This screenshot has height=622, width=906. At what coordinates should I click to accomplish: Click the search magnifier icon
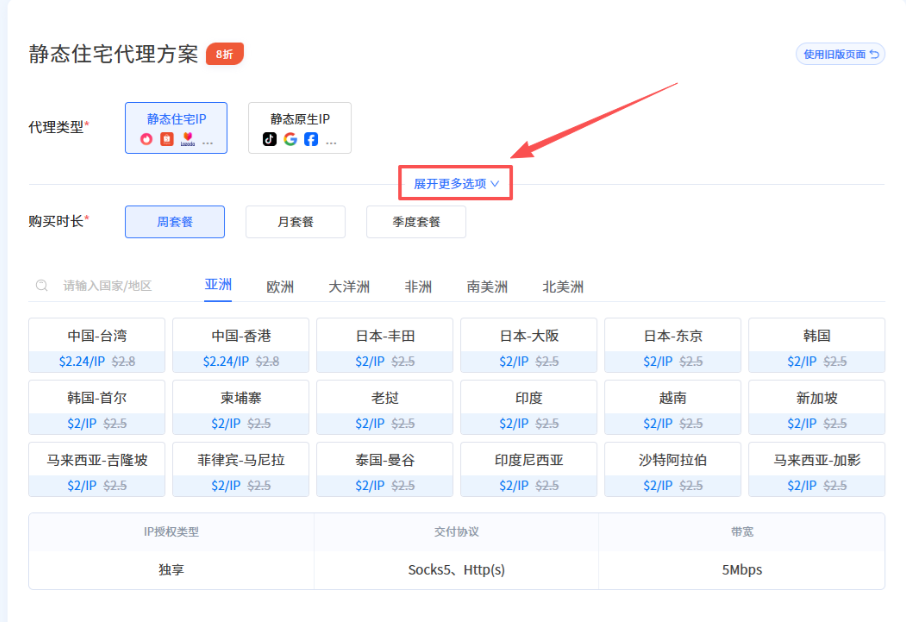click(42, 286)
